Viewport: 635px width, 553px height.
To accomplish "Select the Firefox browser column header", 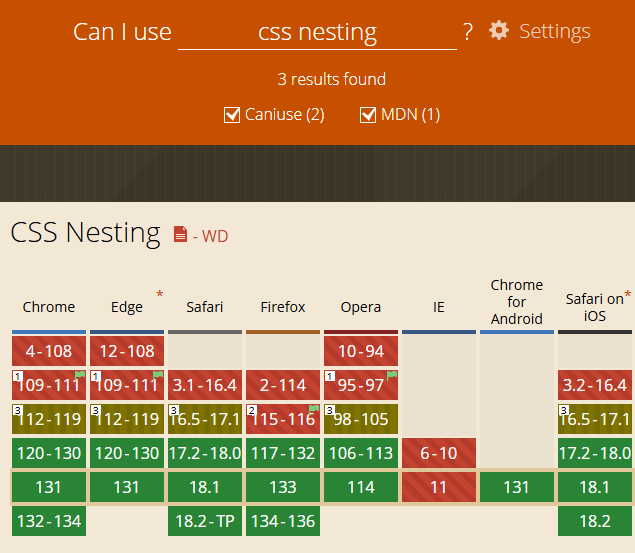I will [x=283, y=307].
